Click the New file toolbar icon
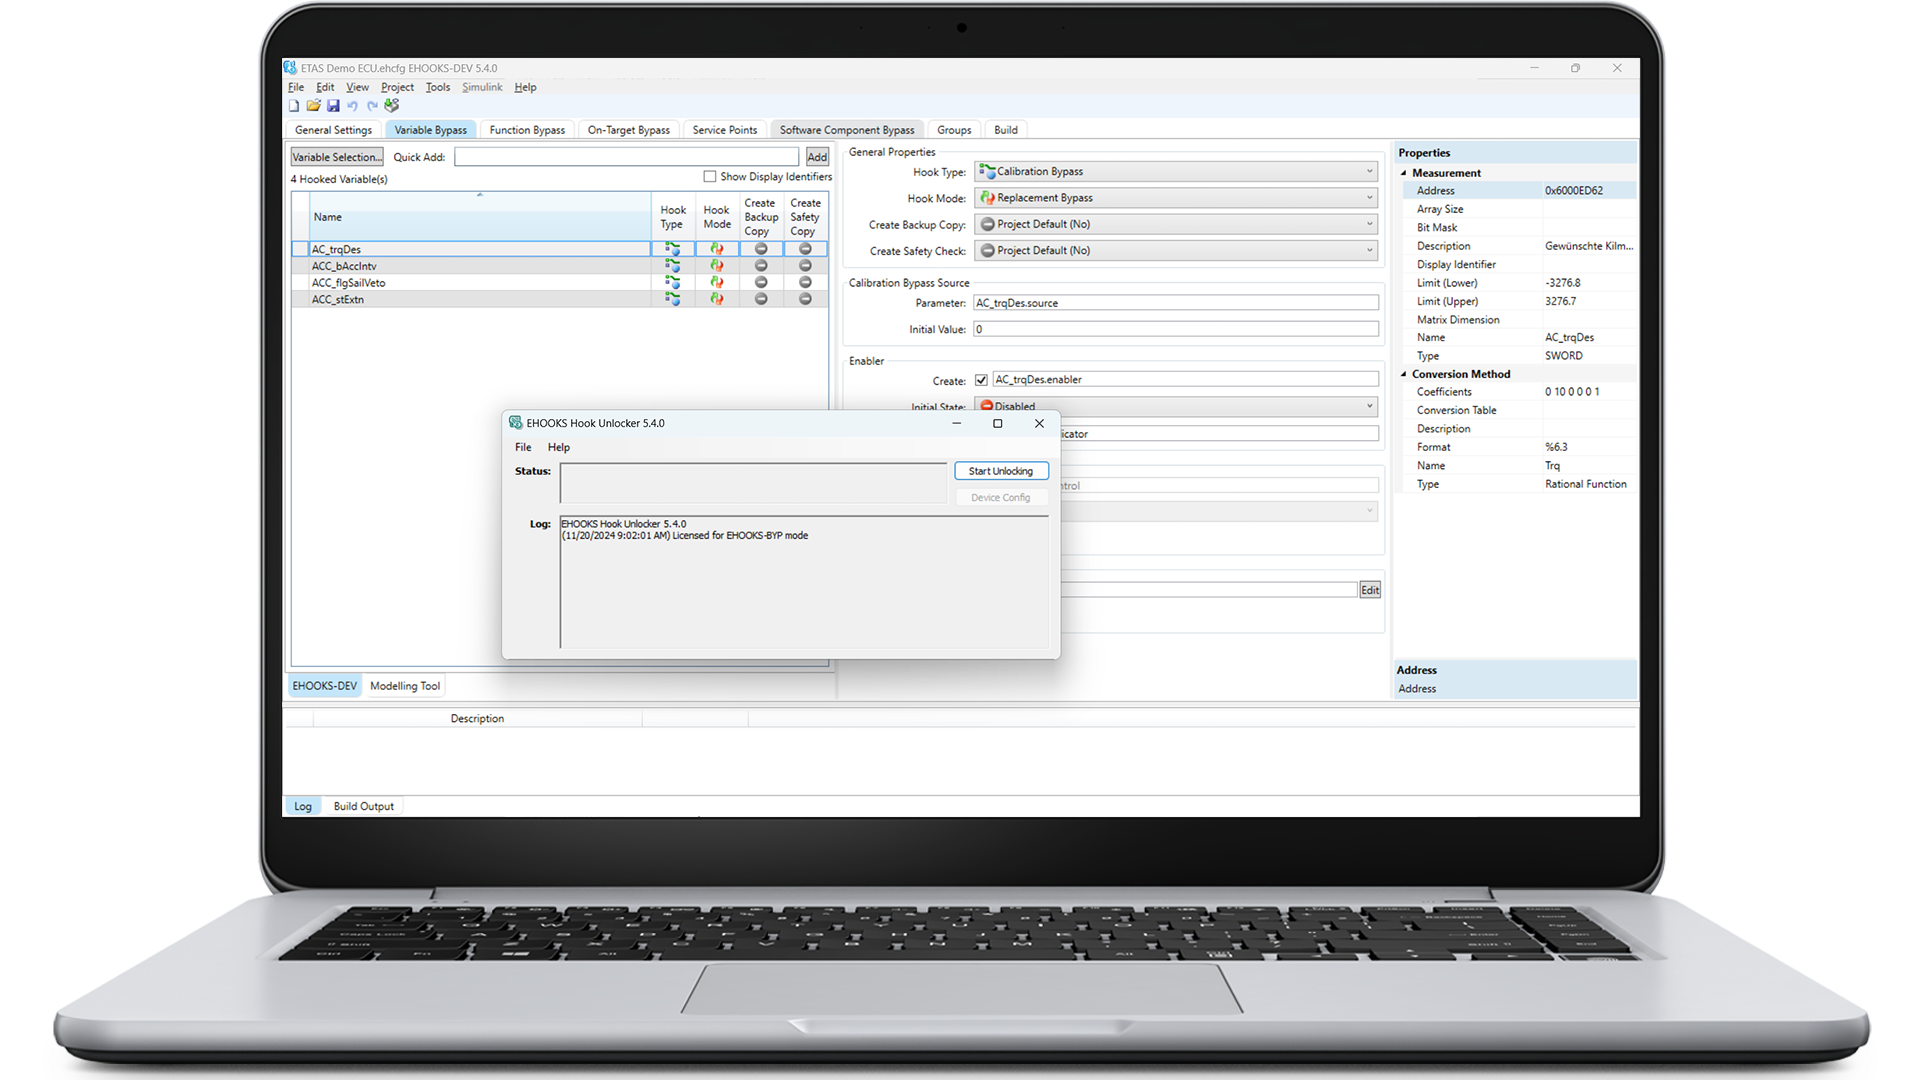Viewport: 1920px width, 1080px height. tap(294, 106)
